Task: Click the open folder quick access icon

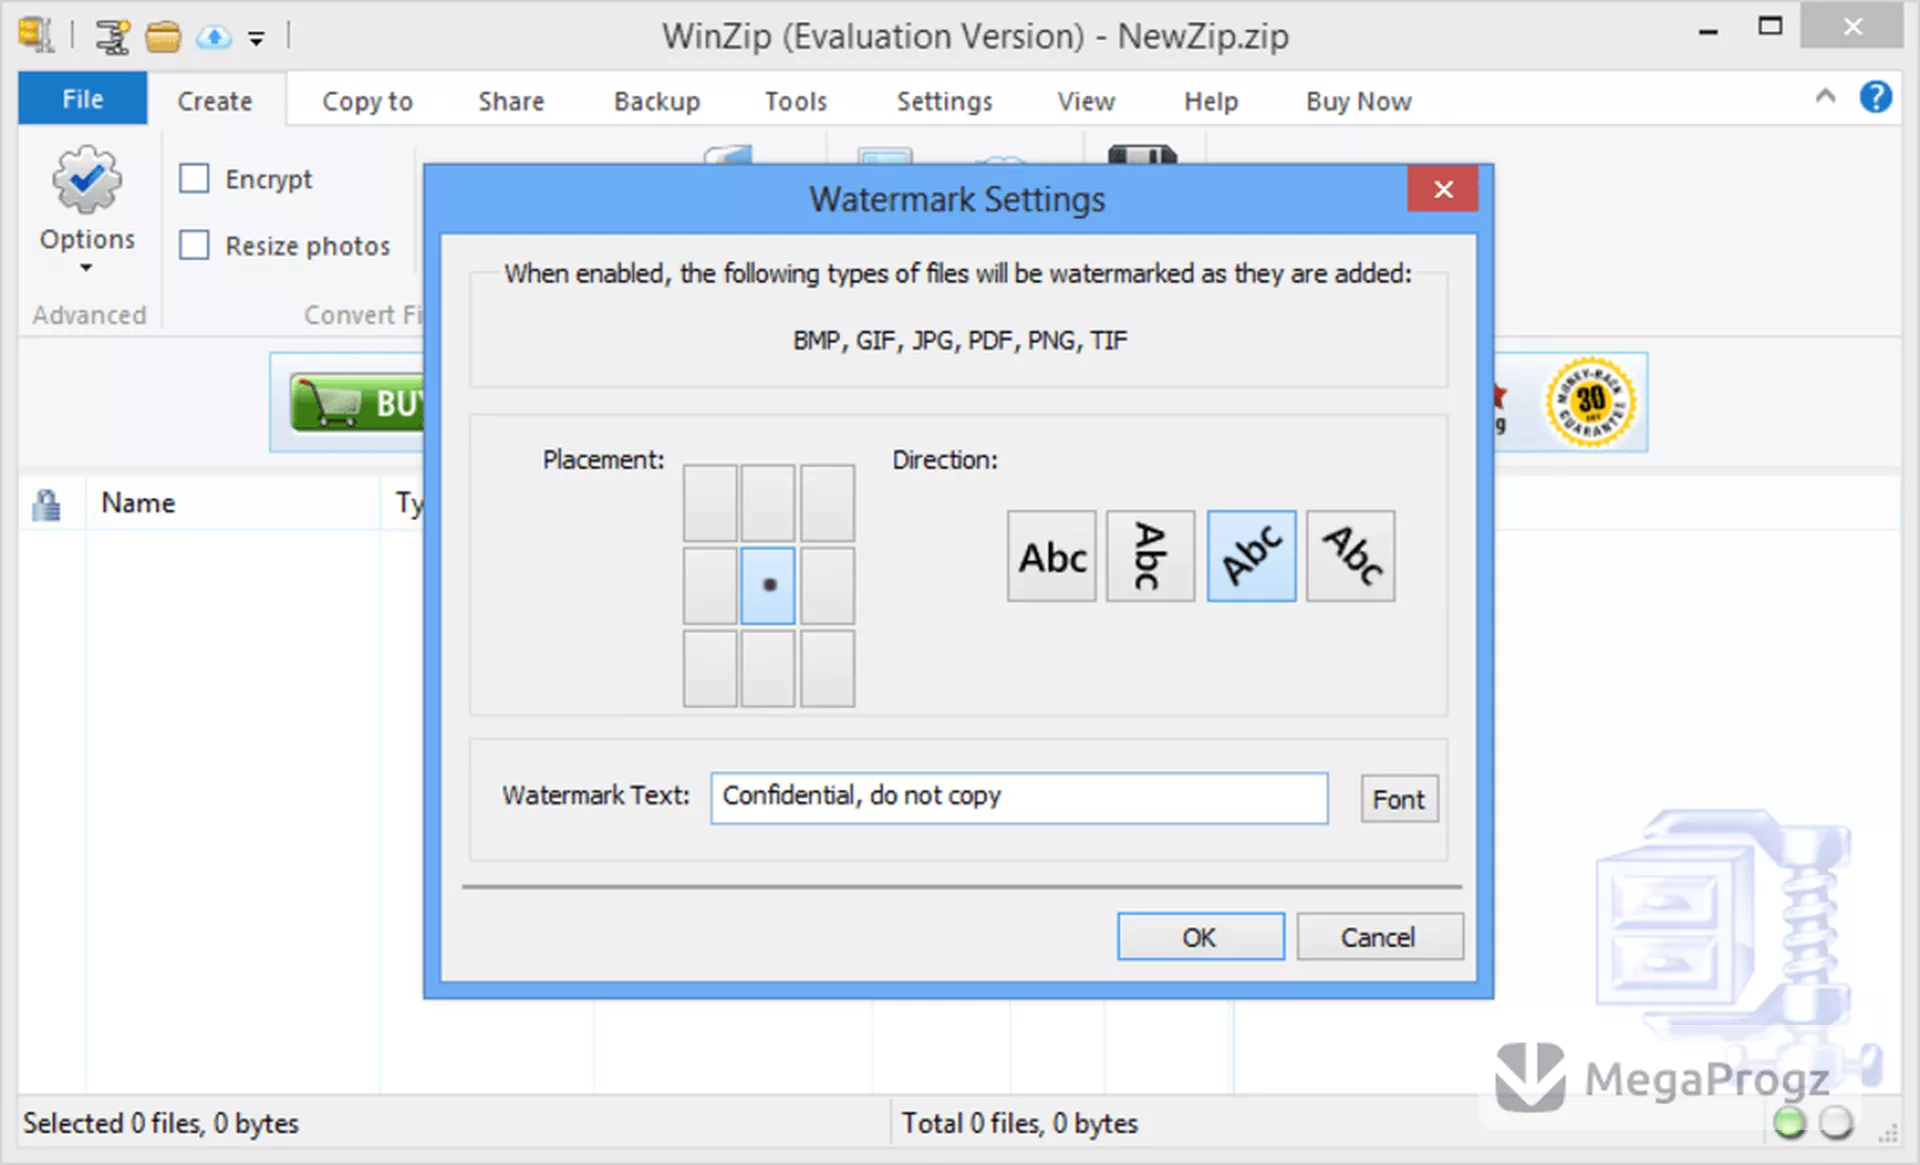Action: 163,38
